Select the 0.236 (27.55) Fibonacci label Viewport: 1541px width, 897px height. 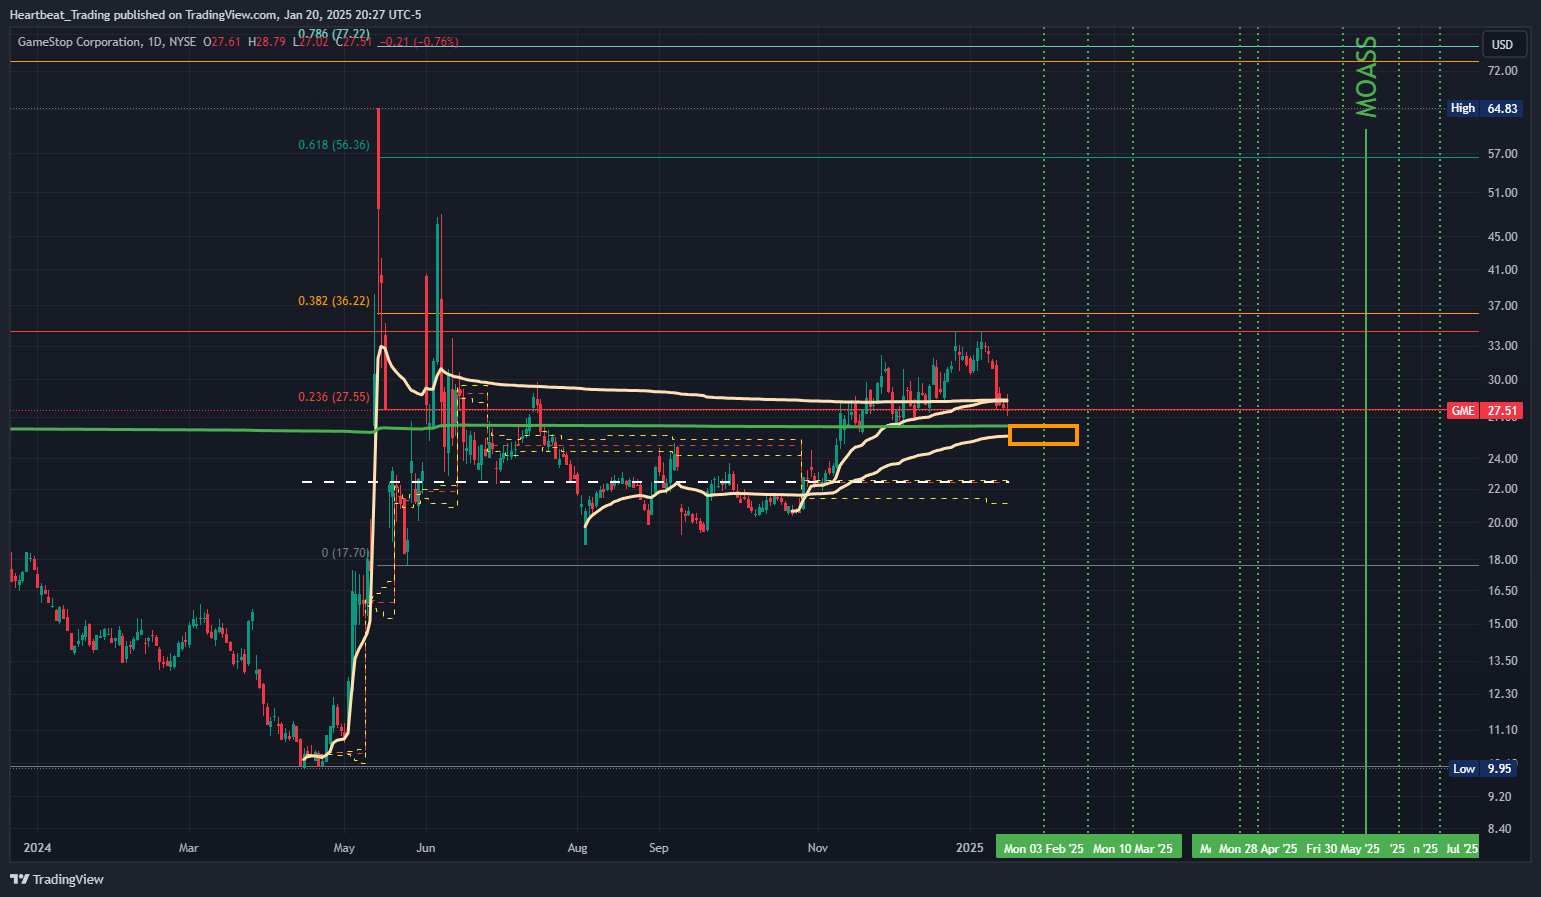click(x=334, y=397)
